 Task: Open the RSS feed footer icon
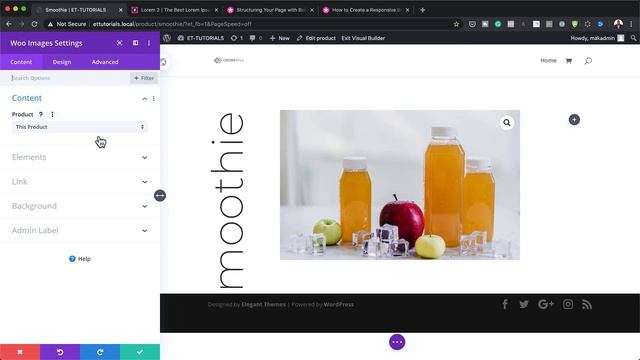click(587, 304)
